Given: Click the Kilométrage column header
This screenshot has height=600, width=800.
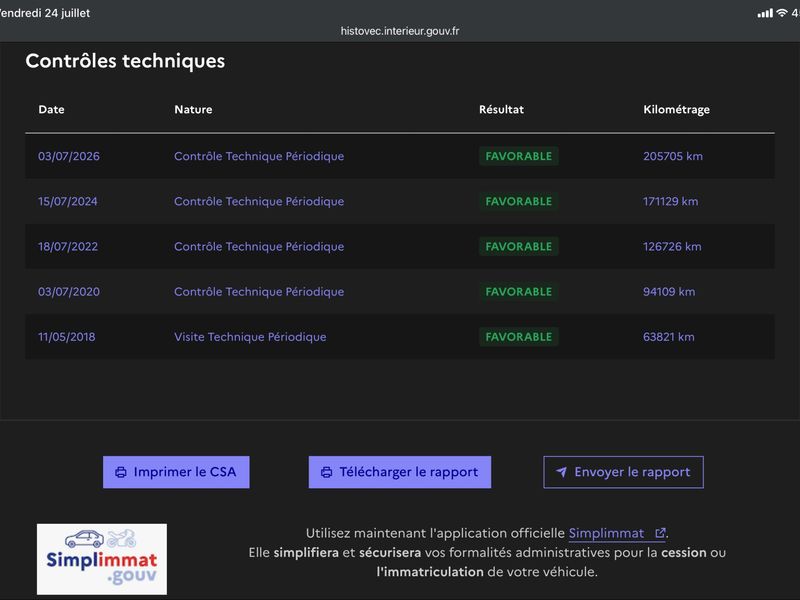Looking at the screenshot, I should pos(676,110).
